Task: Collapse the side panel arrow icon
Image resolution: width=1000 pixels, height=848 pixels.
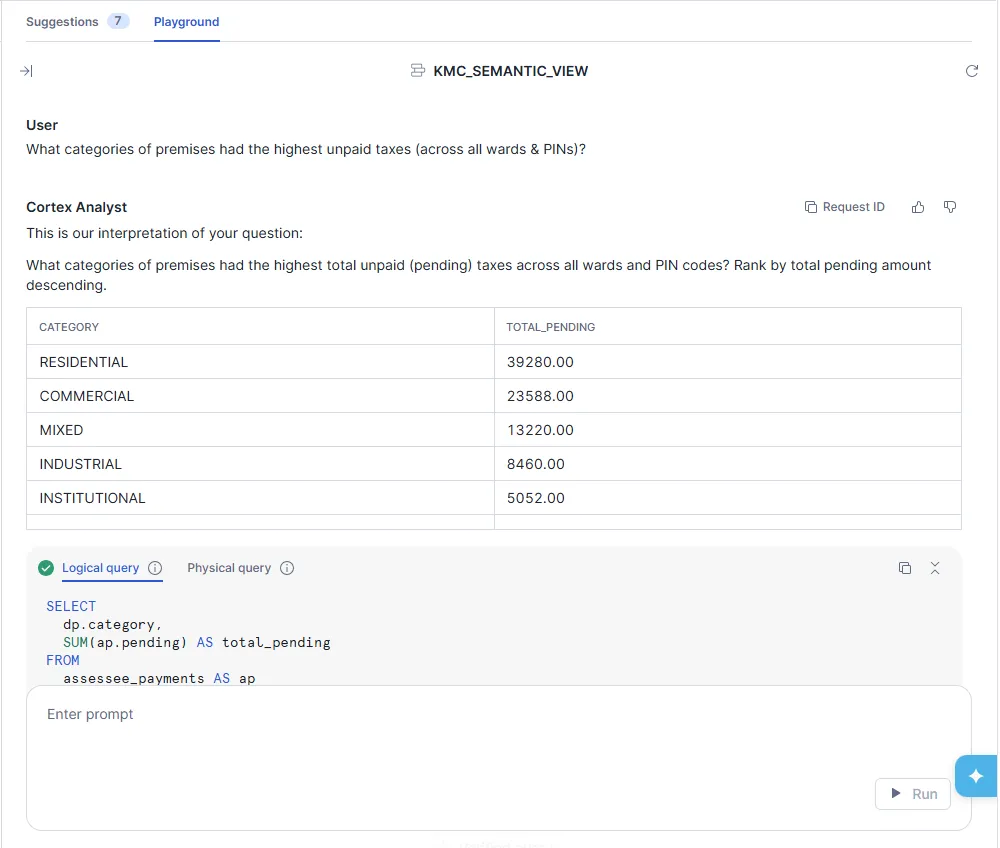Action: pos(27,71)
